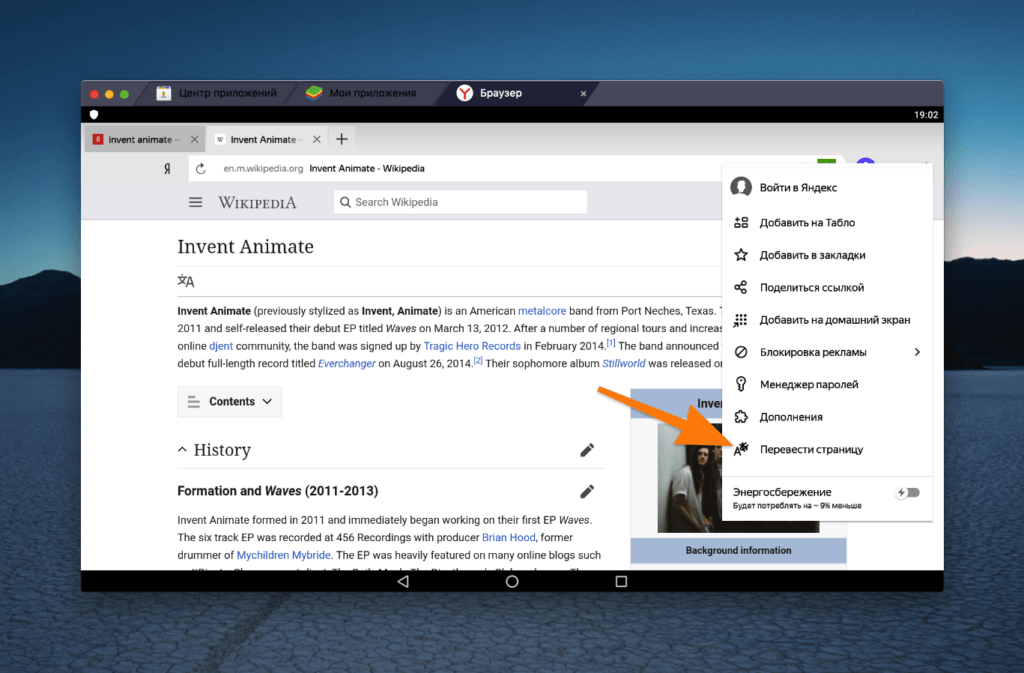
Task: Open the Stillworld album link
Action: 624,364
